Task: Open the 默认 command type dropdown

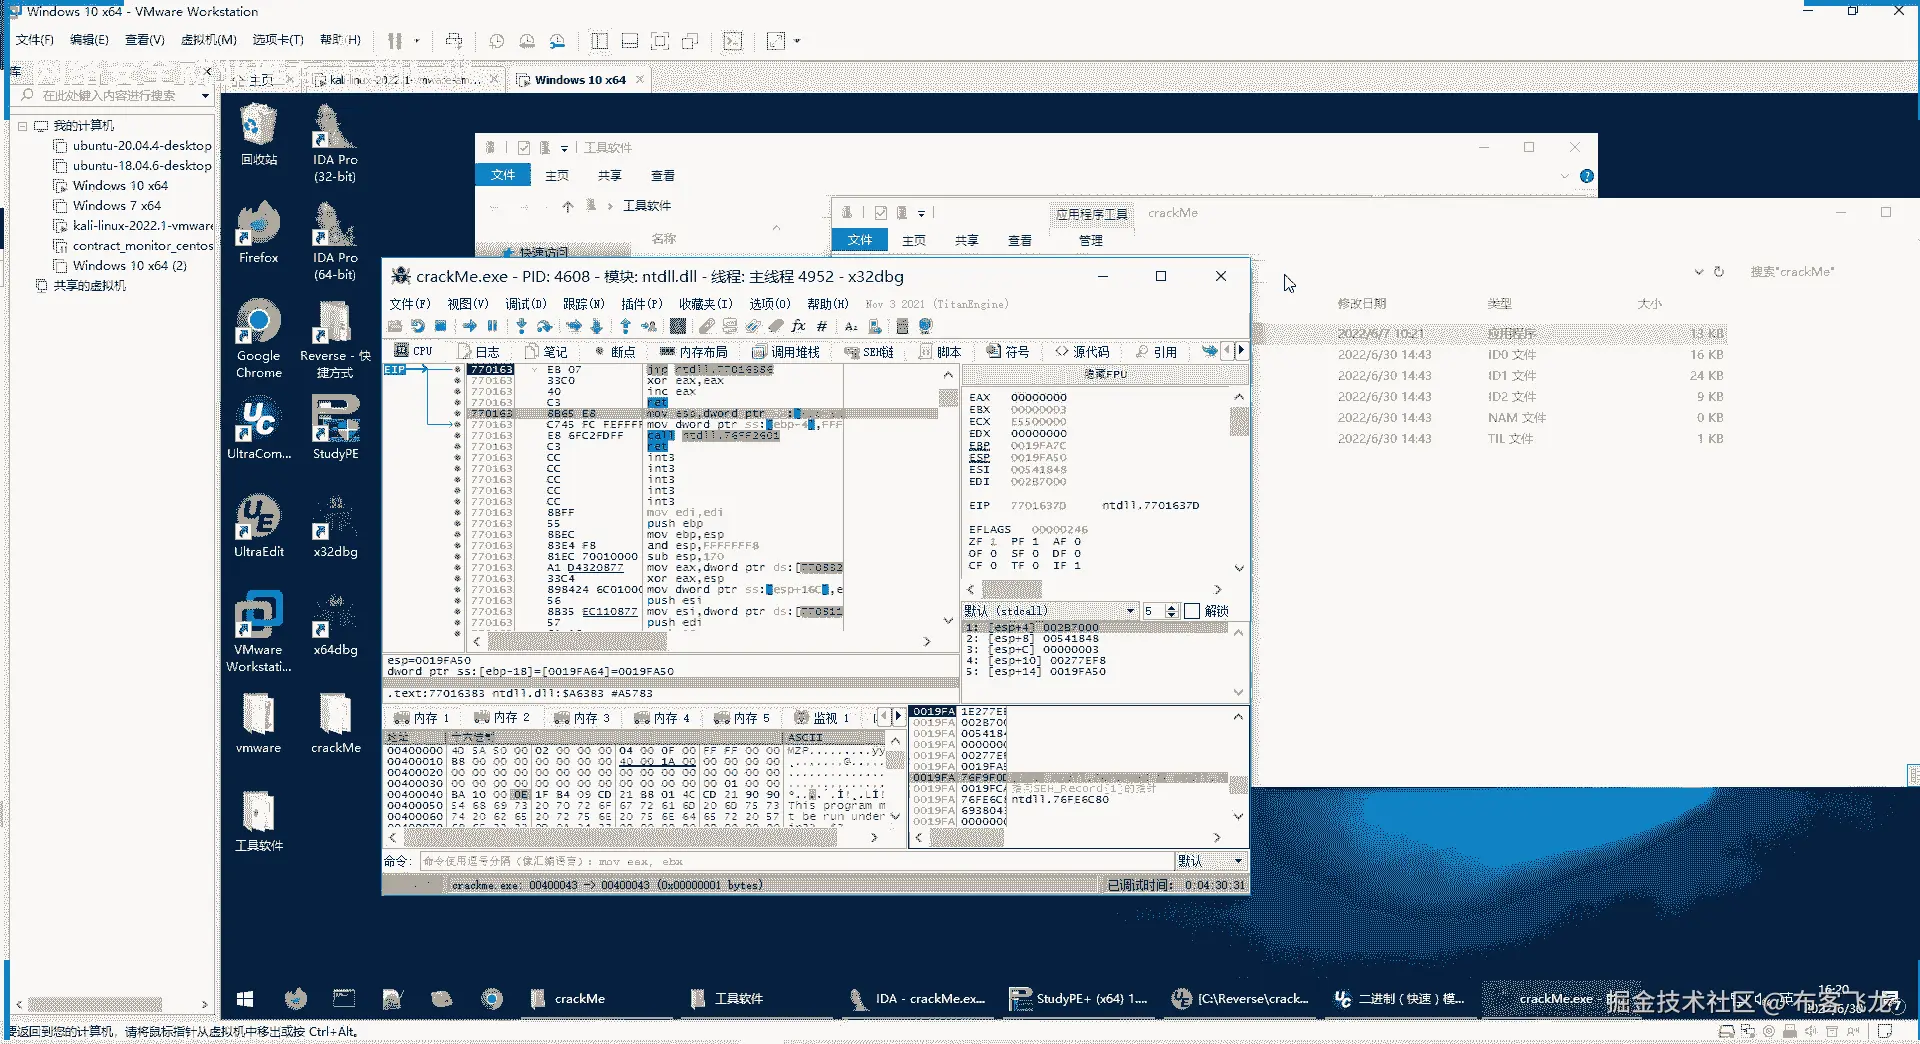Action: click(1209, 861)
